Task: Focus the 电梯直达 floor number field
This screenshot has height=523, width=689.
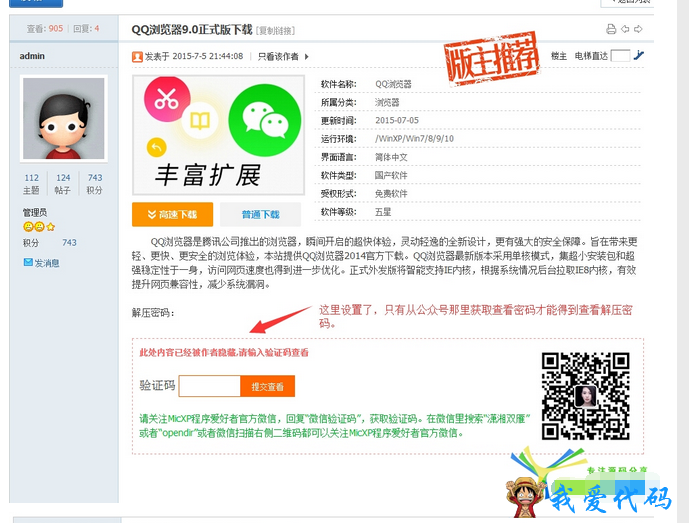Action: tap(620, 56)
